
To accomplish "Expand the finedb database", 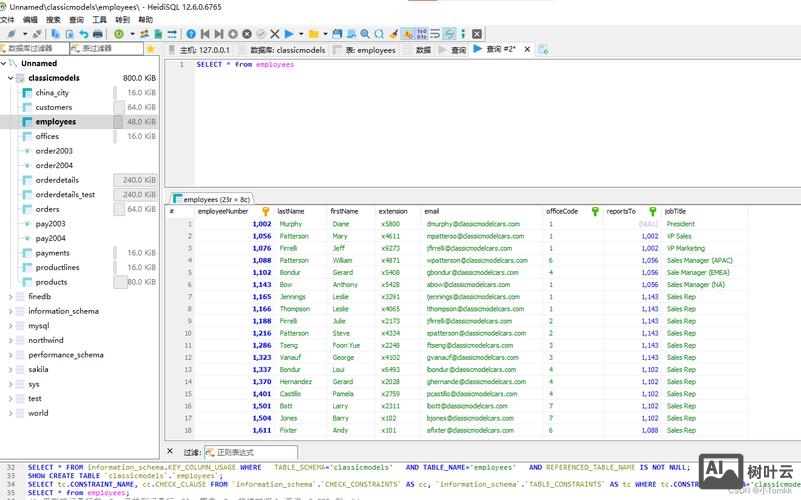I will (10, 297).
